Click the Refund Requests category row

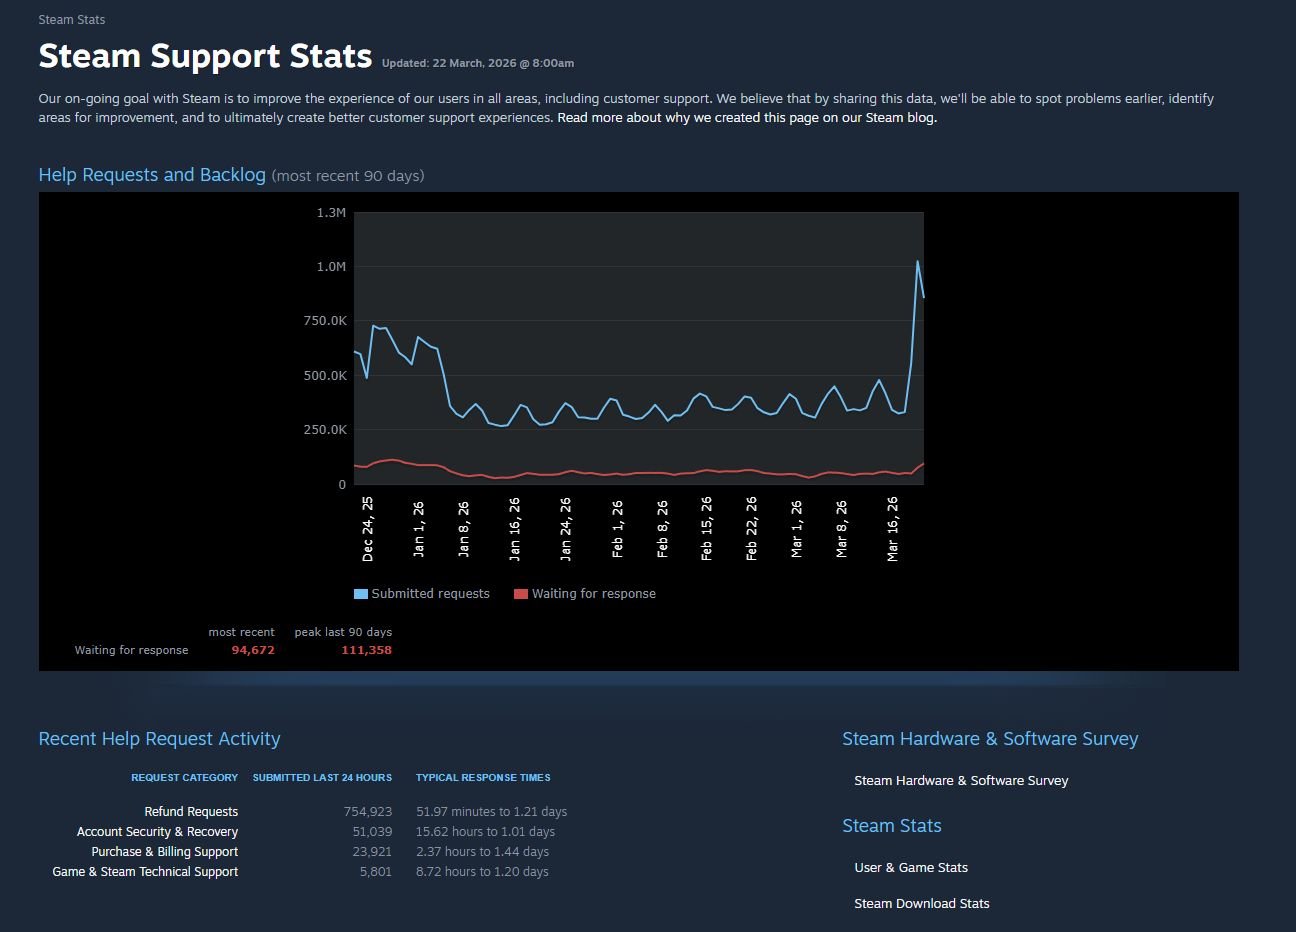[191, 812]
